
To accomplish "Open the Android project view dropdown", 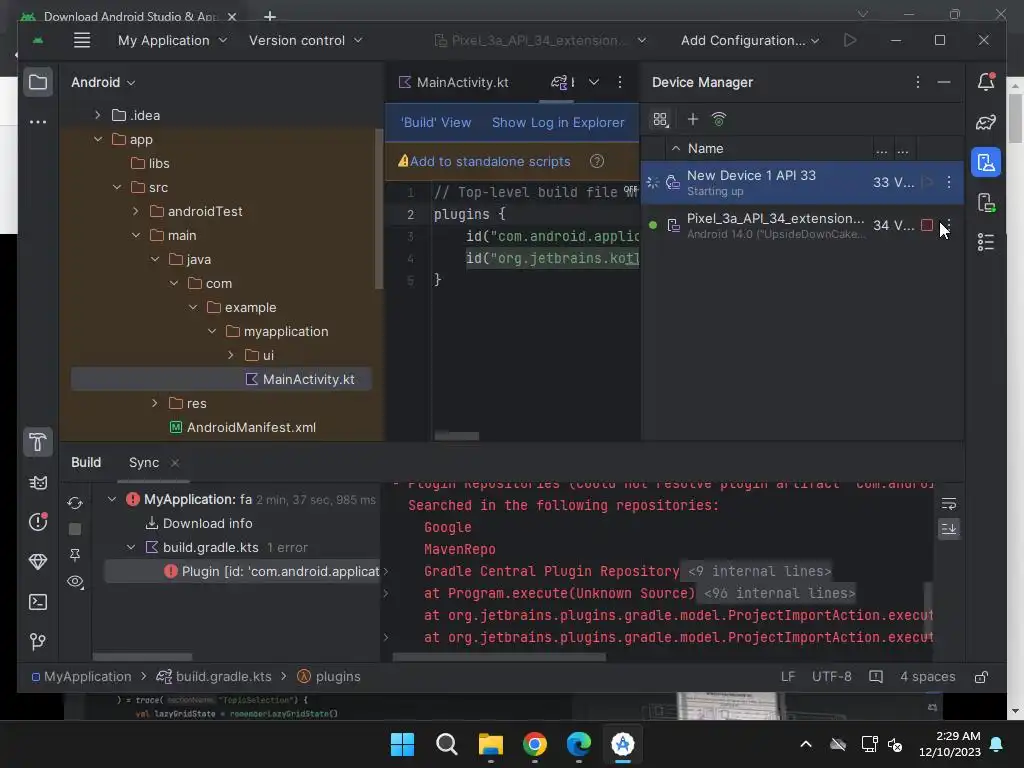I will point(103,82).
